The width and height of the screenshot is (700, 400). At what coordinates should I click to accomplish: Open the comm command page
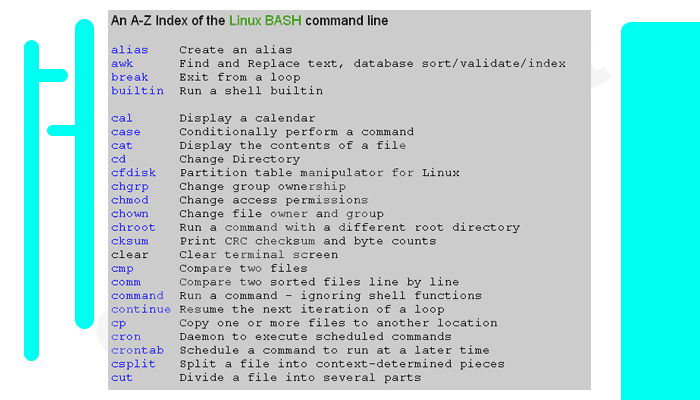click(125, 282)
